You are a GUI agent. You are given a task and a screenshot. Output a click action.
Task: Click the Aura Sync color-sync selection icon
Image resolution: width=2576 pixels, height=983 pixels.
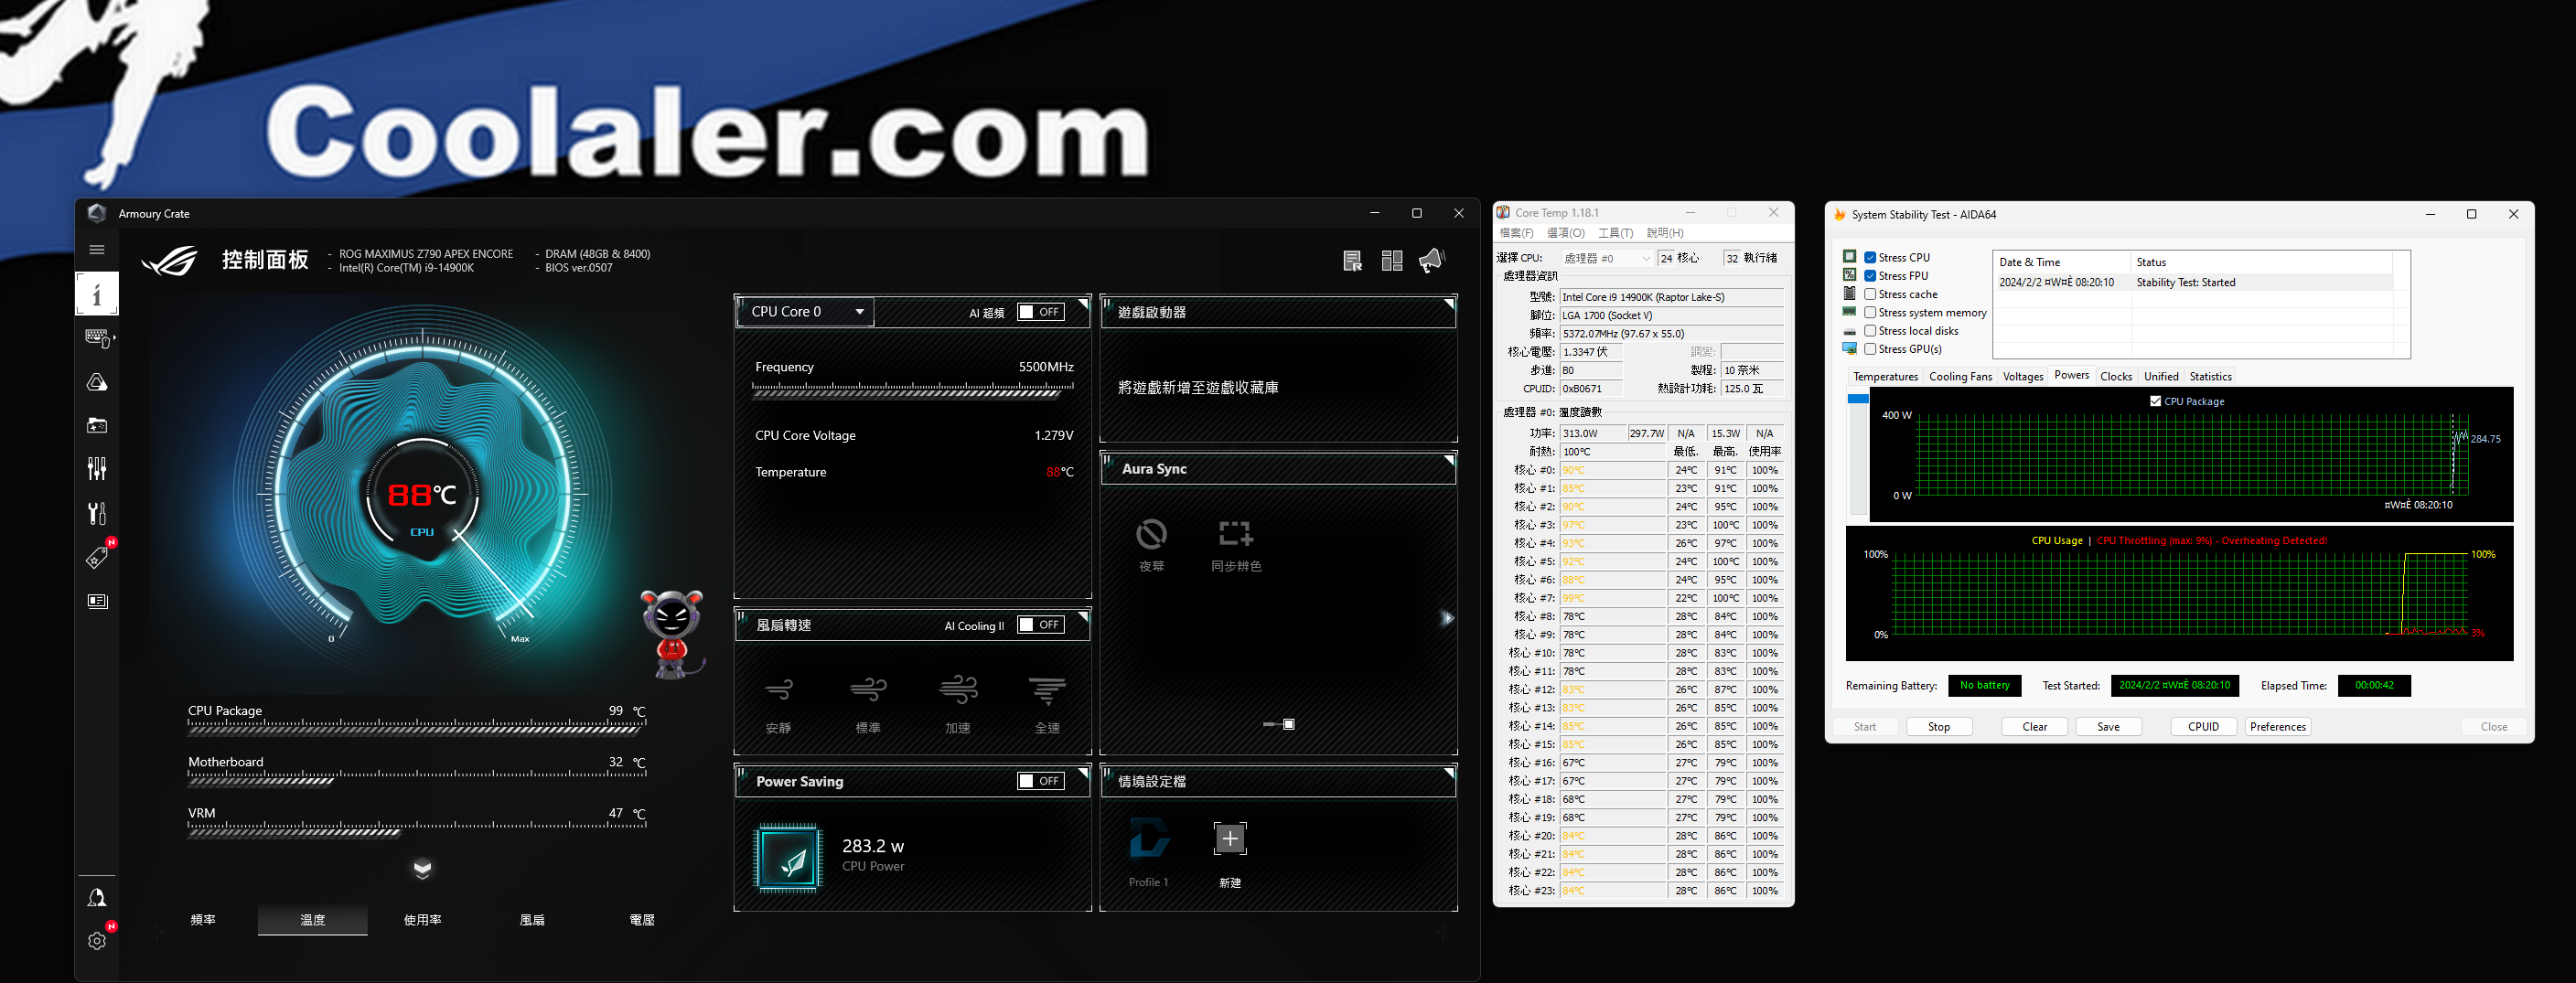click(1236, 534)
